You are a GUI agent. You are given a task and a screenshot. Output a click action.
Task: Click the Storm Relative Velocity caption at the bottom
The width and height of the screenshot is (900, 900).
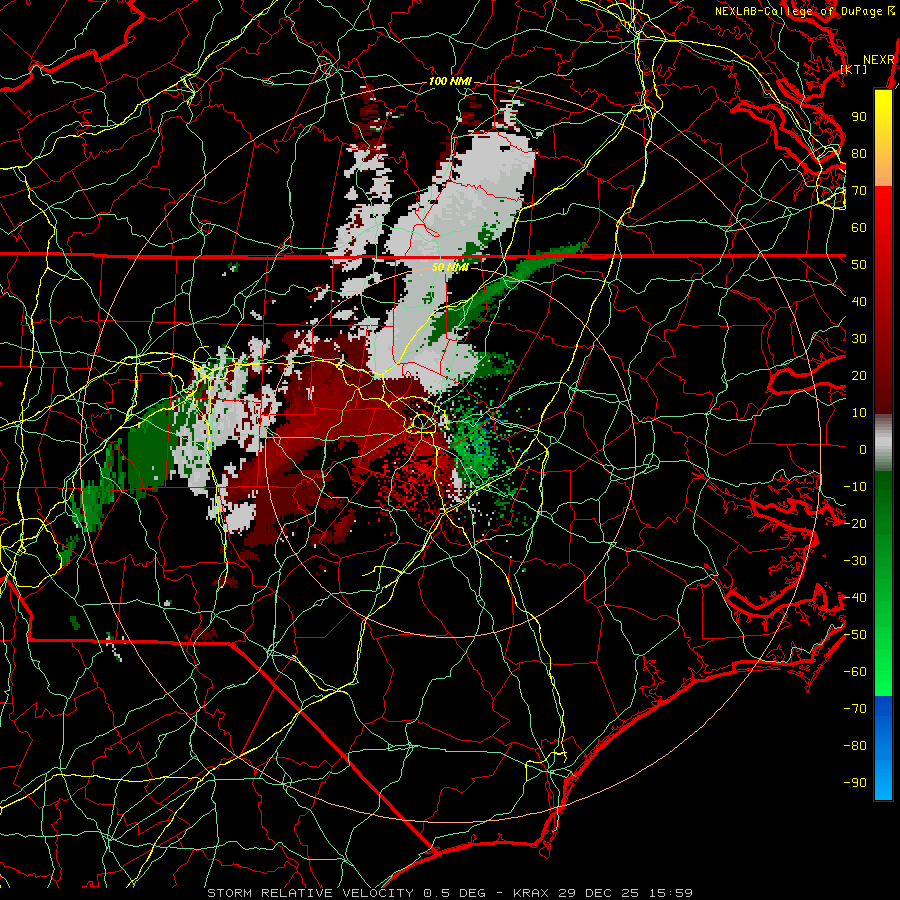click(x=449, y=893)
